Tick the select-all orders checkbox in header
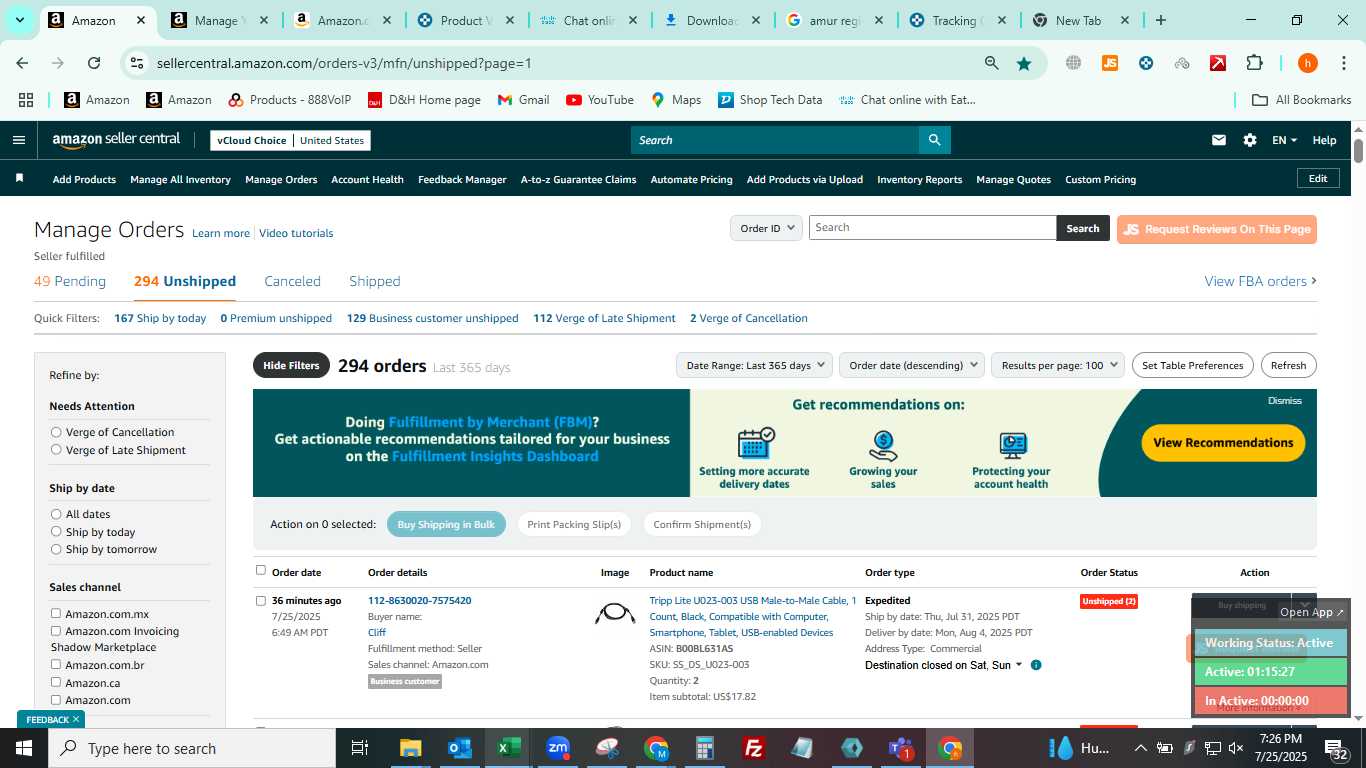 [x=261, y=570]
